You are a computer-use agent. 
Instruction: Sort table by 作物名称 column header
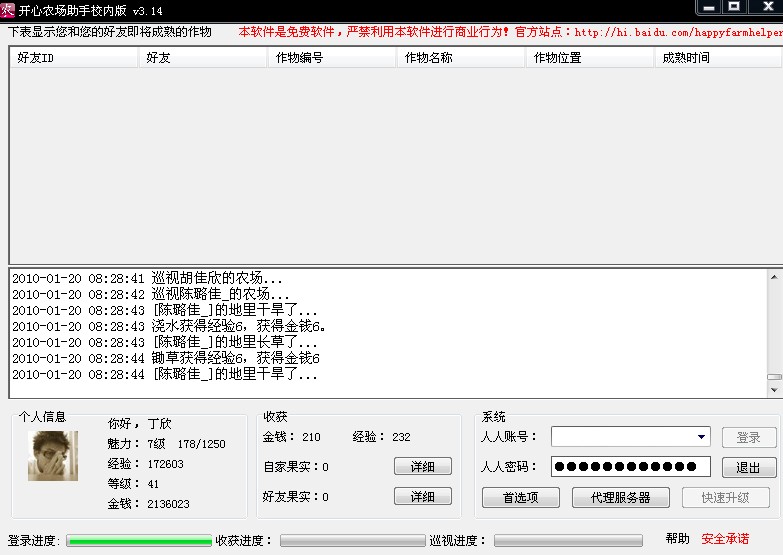pyautogui.click(x=460, y=58)
